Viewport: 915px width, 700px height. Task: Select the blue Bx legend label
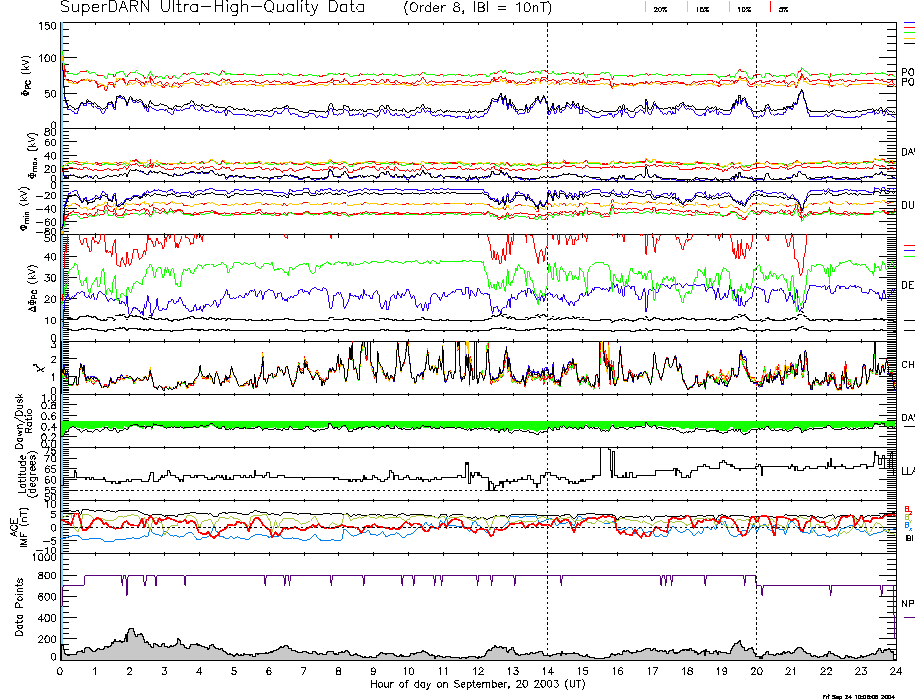[x=907, y=526]
